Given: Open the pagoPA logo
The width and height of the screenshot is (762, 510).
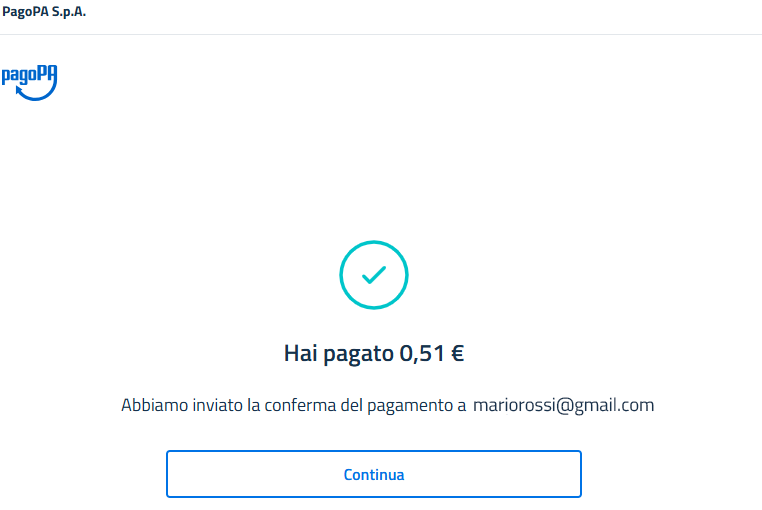Looking at the screenshot, I should pyautogui.click(x=30, y=83).
